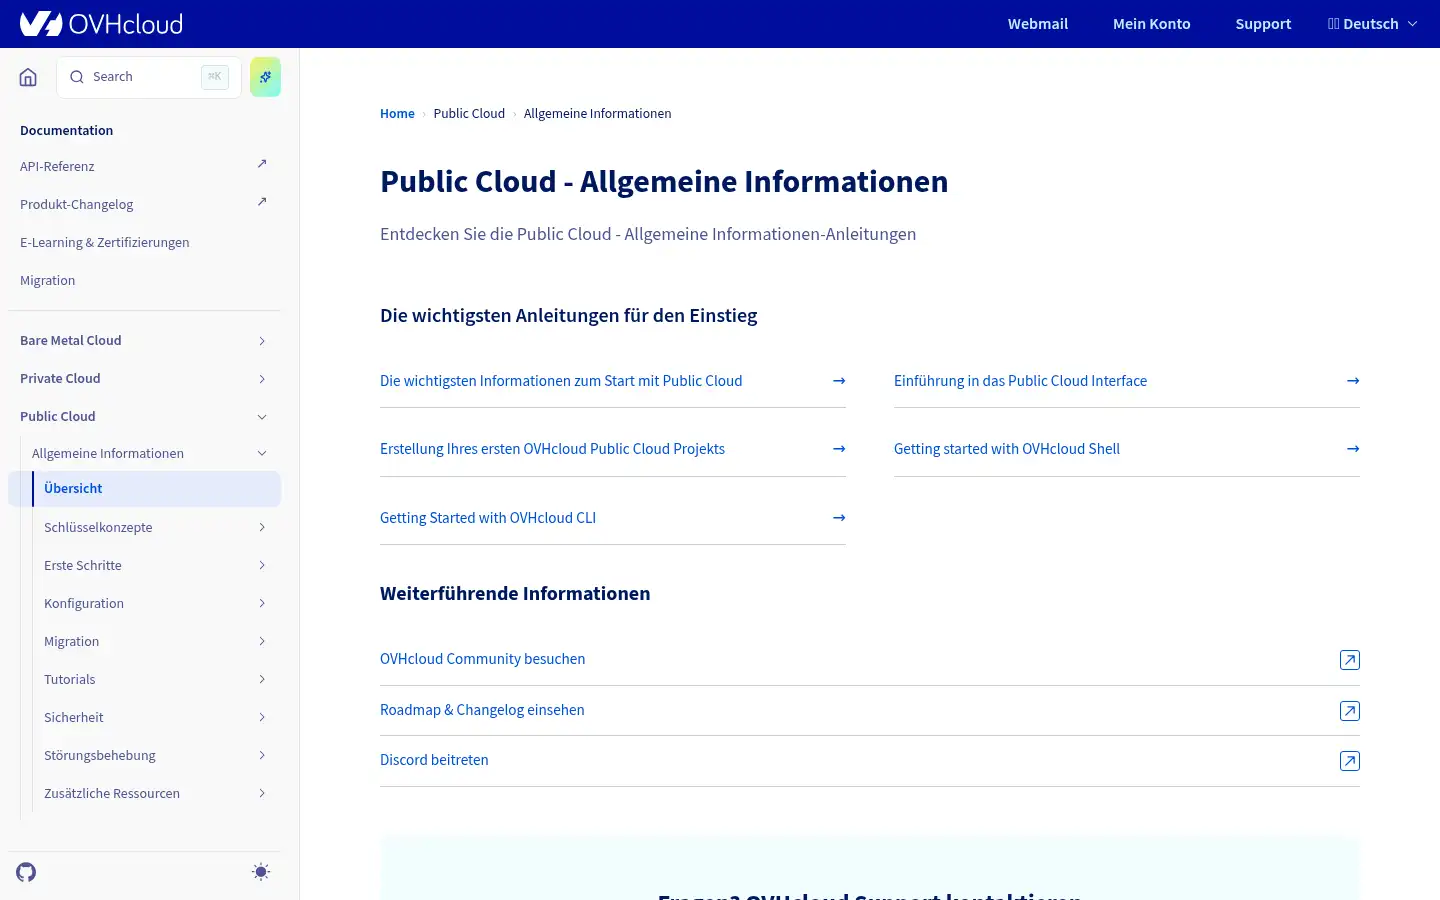The image size is (1440, 900).
Task: Click the magnifier icon in Search box
Action: [x=77, y=77]
